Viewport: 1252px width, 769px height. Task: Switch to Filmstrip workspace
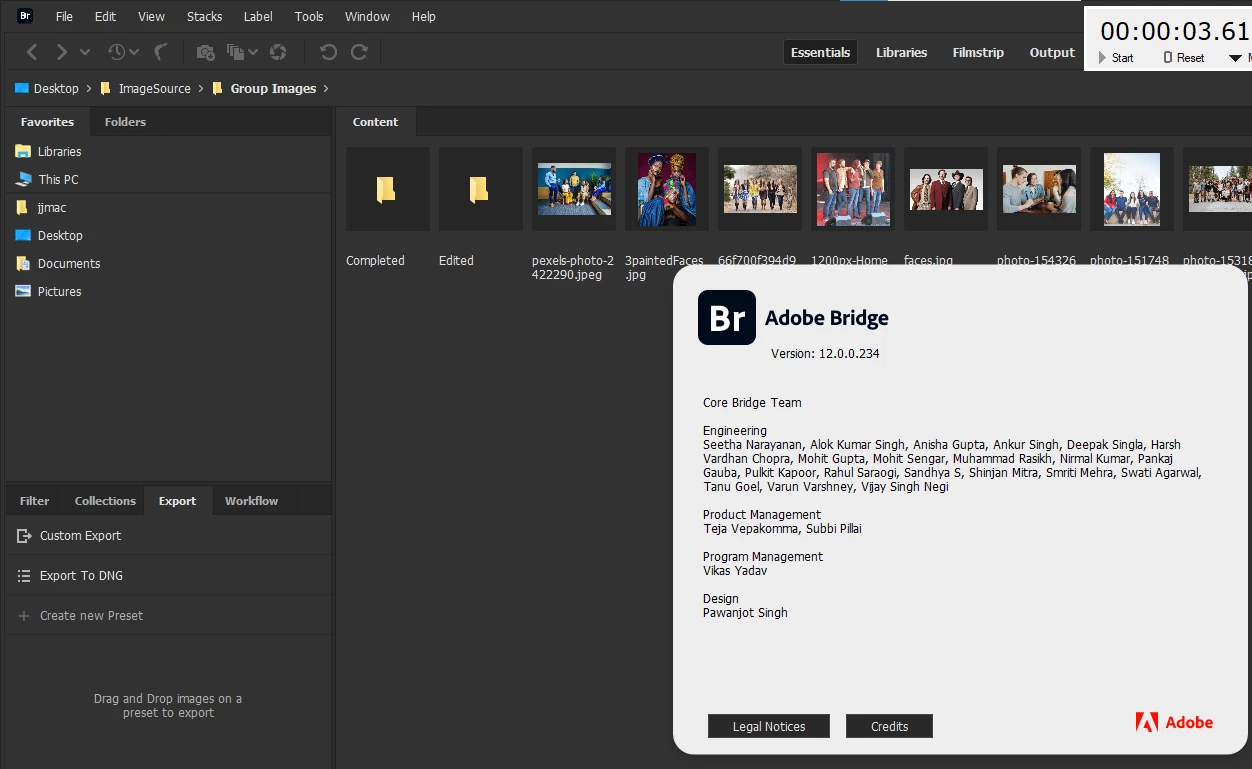click(978, 52)
